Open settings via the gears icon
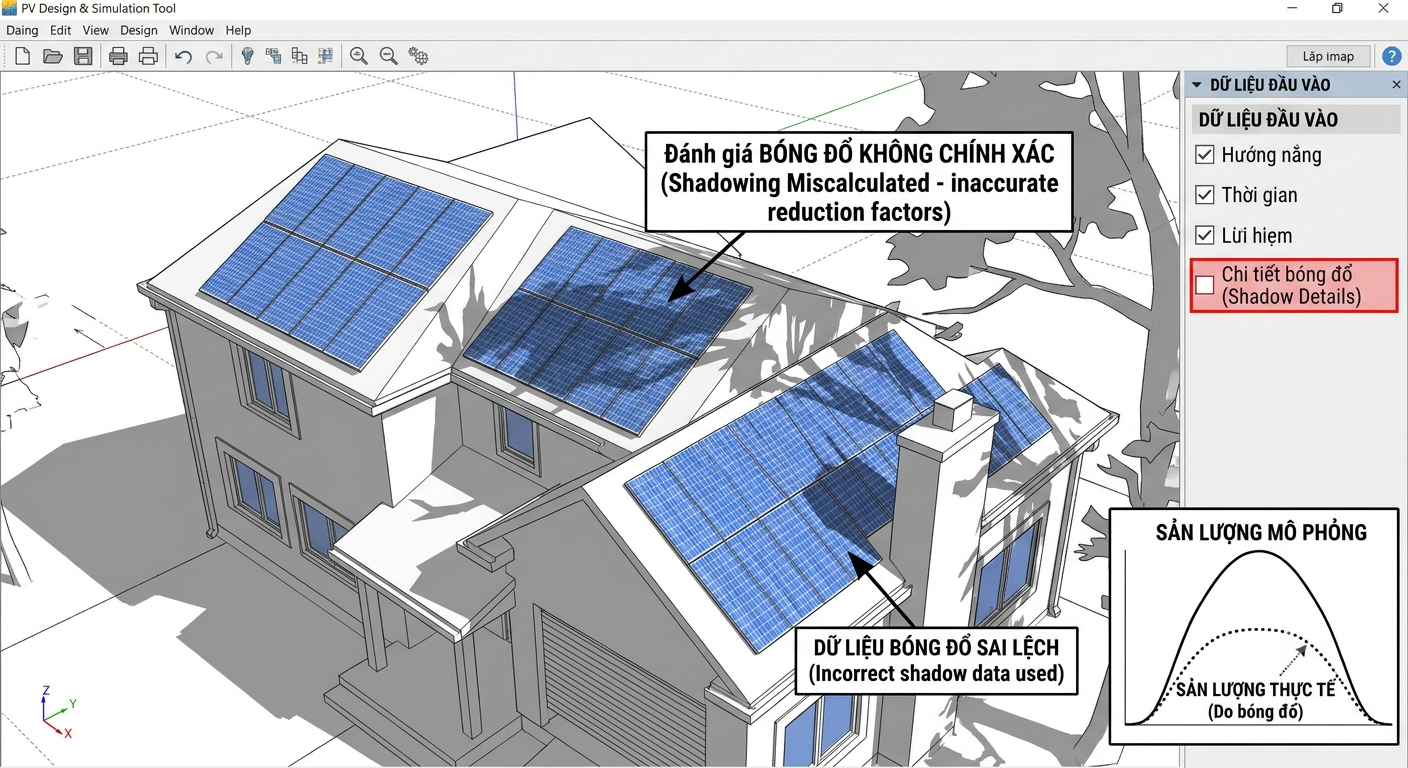 (x=418, y=56)
